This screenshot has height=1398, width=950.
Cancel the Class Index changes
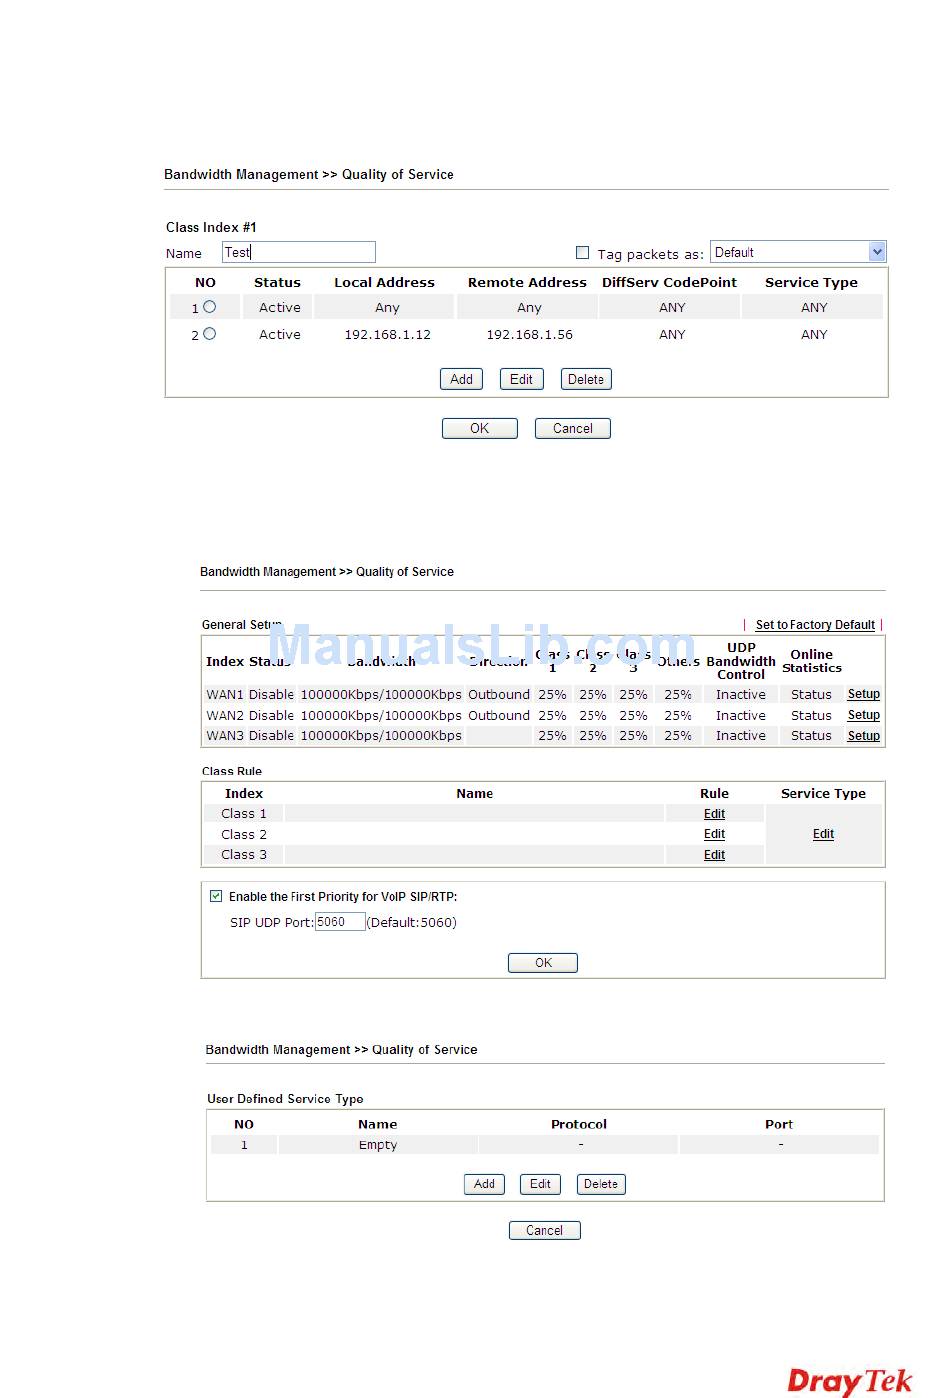(x=573, y=428)
